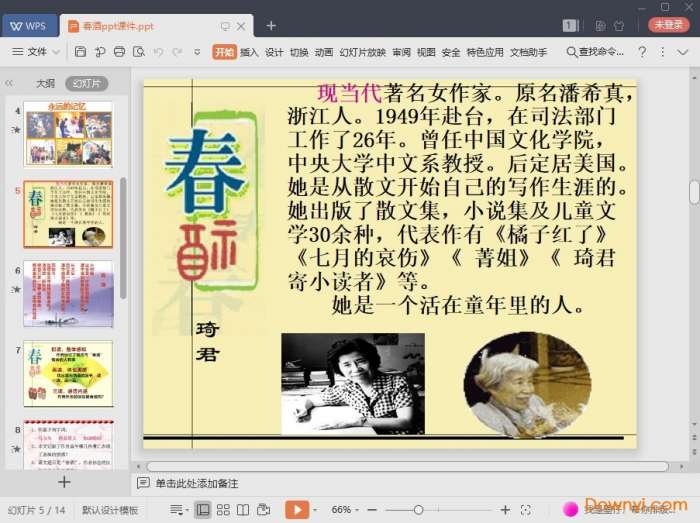Open the 插入 ribbon tab
The image size is (700, 523).
(249, 52)
